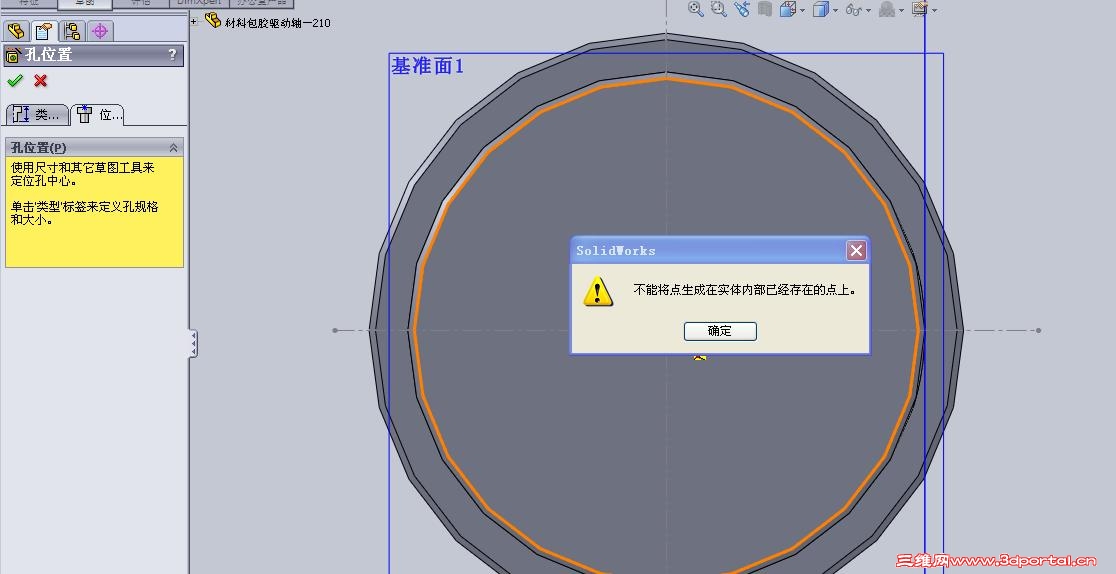Open the ConfigurationManager tab icon
Viewport: 1116px width, 574px height.
(x=72, y=31)
